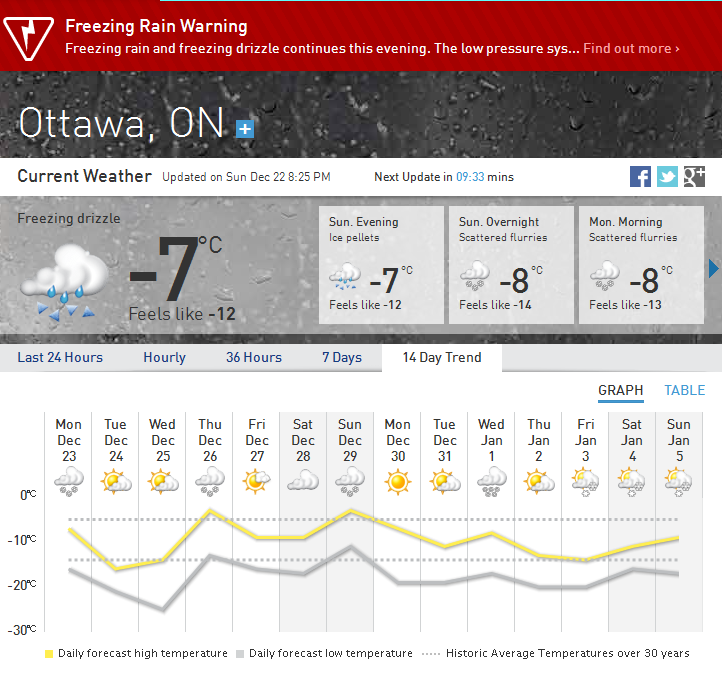Switch to TABLE view
This screenshot has height=673, width=722.
685,390
